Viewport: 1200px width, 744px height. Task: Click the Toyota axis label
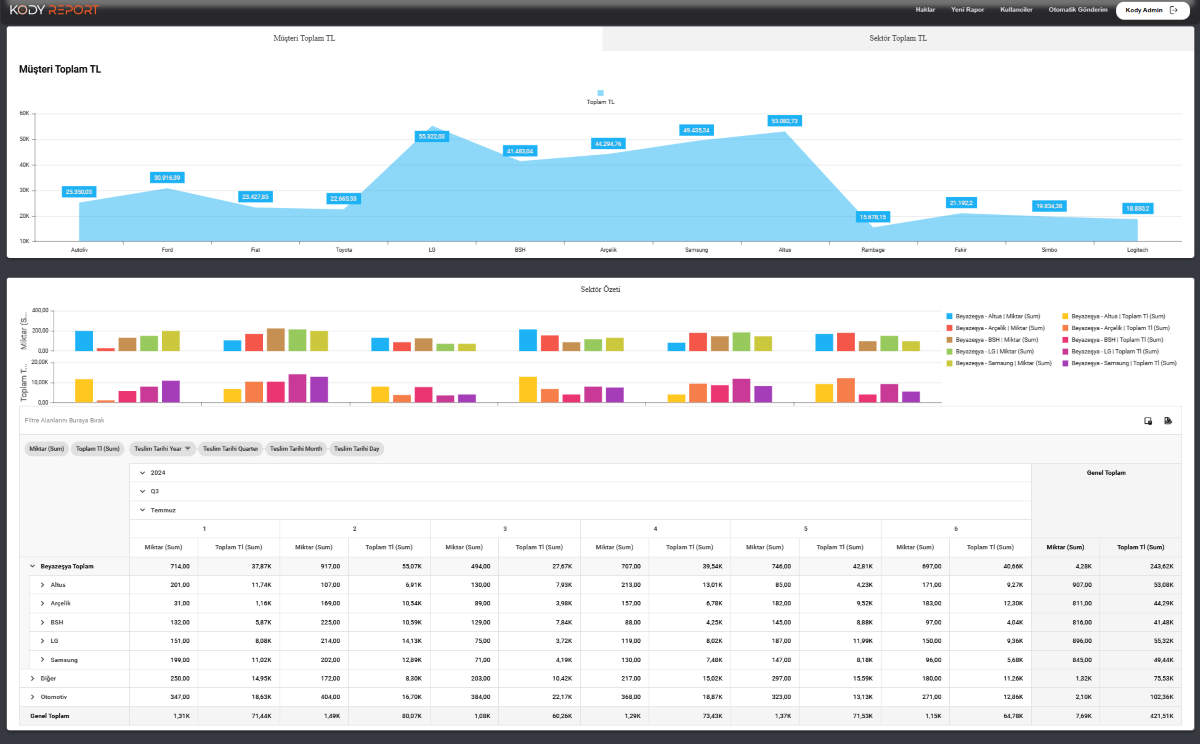coord(344,249)
